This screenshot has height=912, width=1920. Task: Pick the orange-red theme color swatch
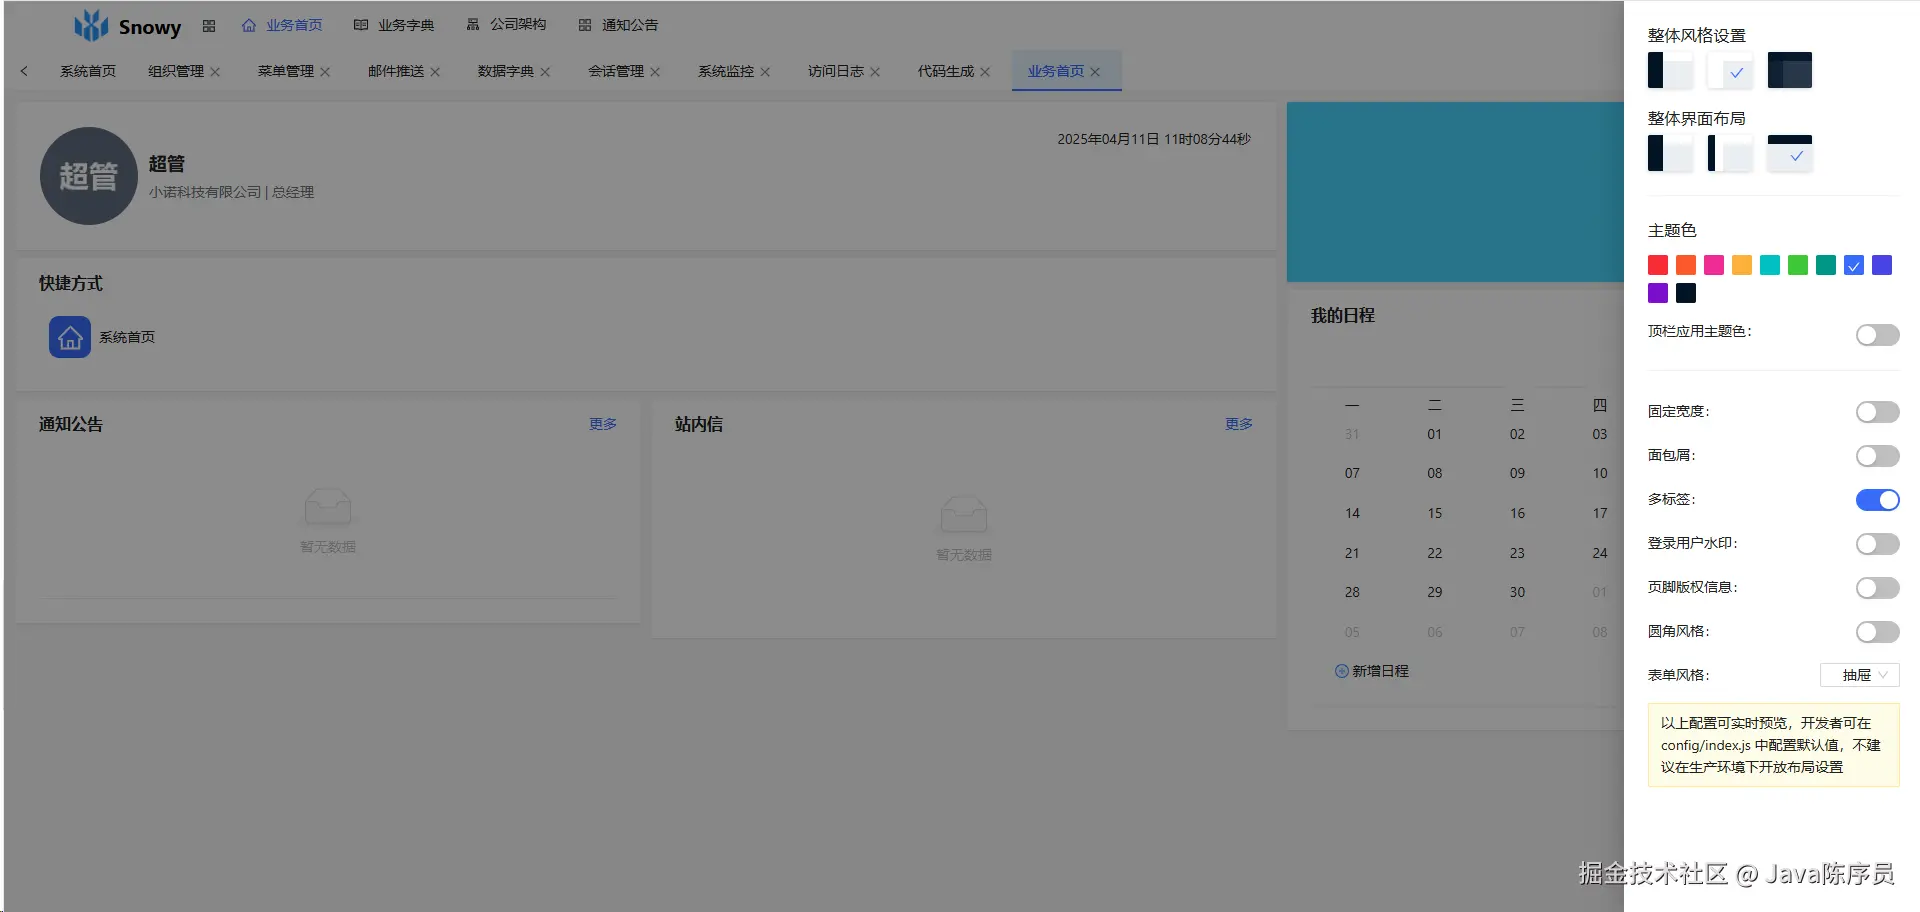click(x=1686, y=265)
